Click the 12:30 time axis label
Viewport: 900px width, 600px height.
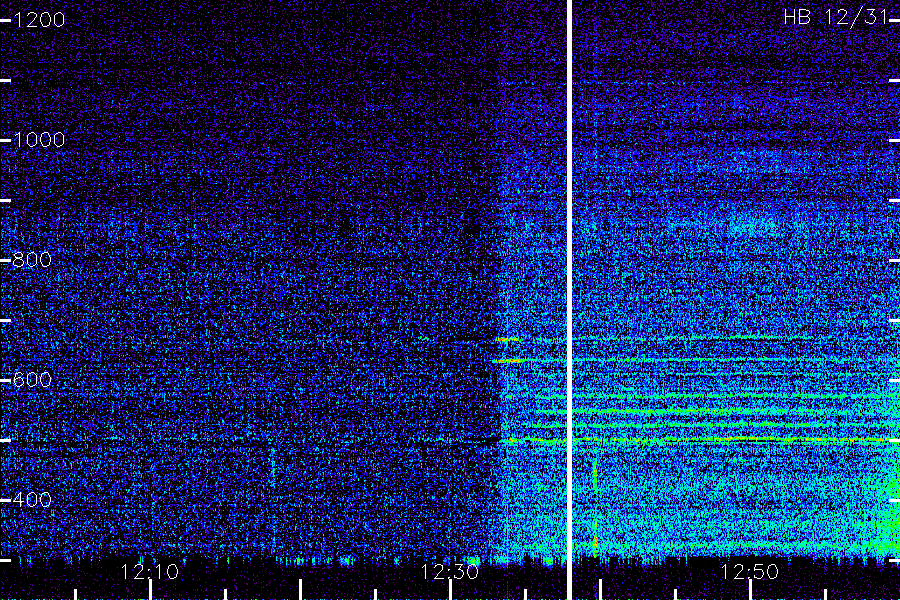pyautogui.click(x=449, y=572)
